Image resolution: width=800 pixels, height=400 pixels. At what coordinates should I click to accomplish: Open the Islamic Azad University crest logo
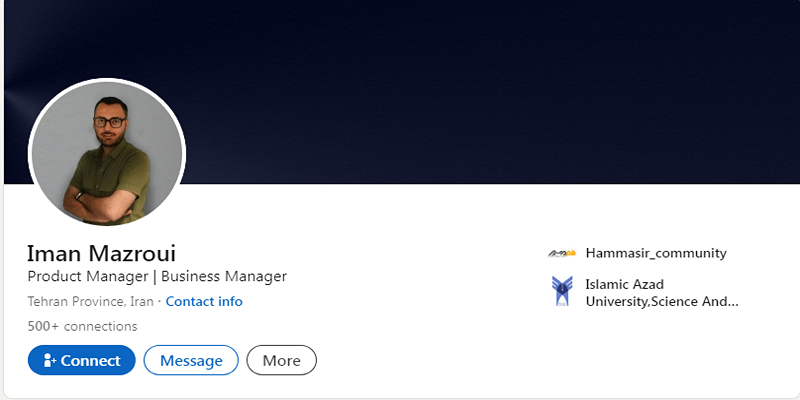click(x=562, y=291)
